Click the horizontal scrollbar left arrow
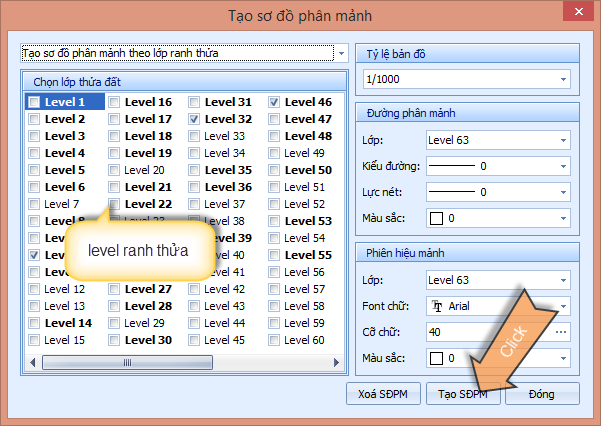The width and height of the screenshot is (601, 426). click(31, 363)
